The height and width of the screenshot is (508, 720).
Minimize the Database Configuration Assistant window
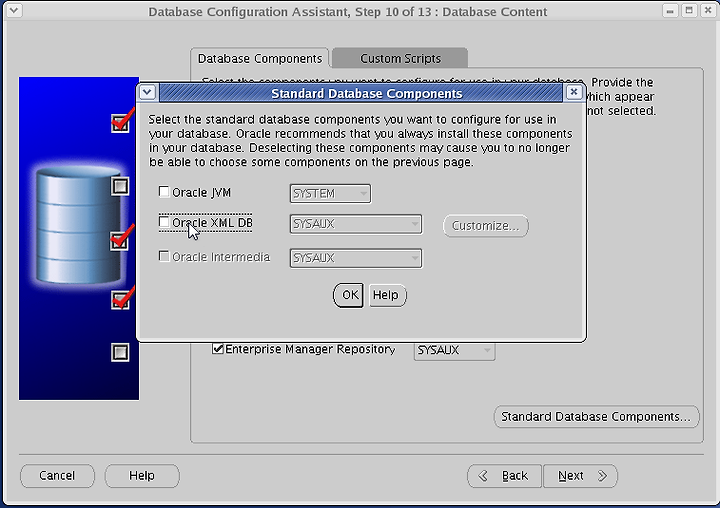(670, 11)
